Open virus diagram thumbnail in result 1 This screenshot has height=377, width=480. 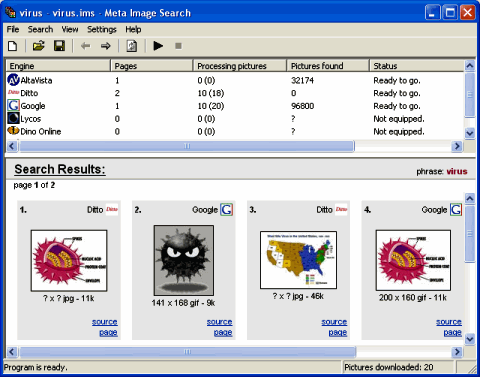tap(69, 260)
